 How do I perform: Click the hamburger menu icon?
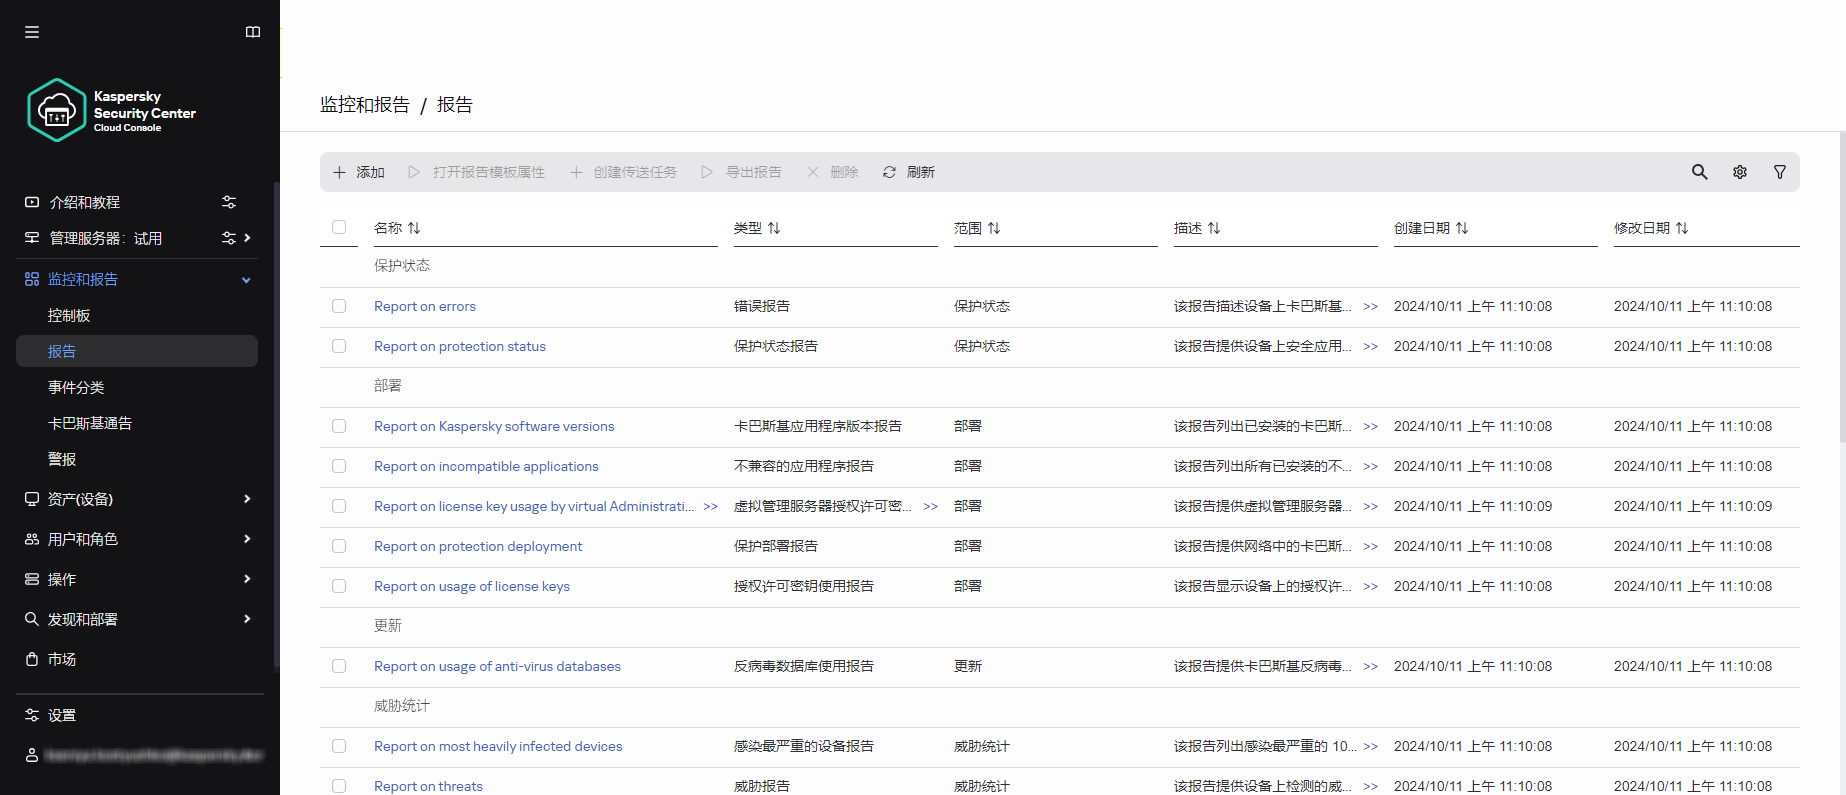32,32
